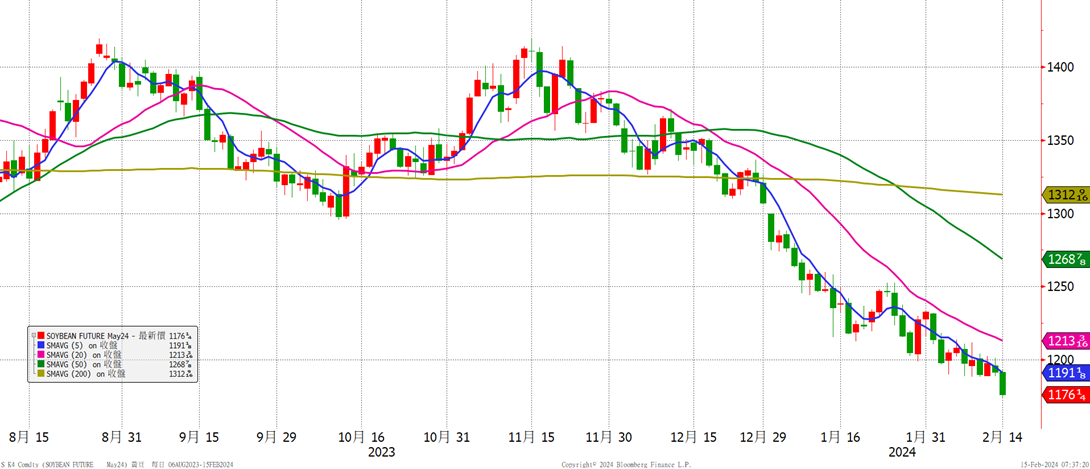The height and width of the screenshot is (469, 1090).
Task: Click the '8月 15' date label
Action: [x=28, y=438]
